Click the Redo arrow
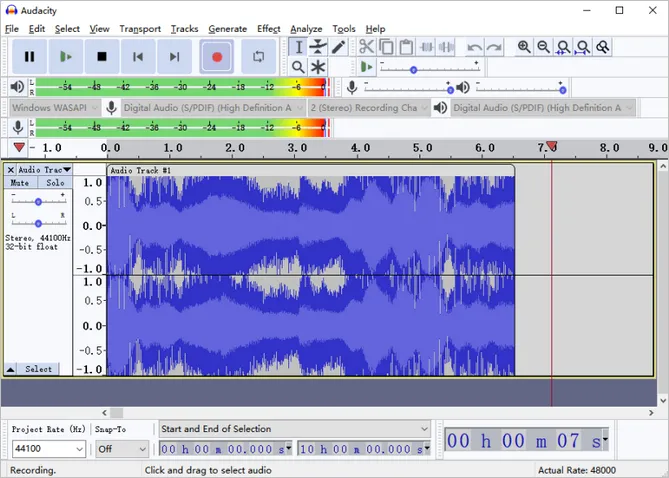The width and height of the screenshot is (669, 478). [494, 47]
